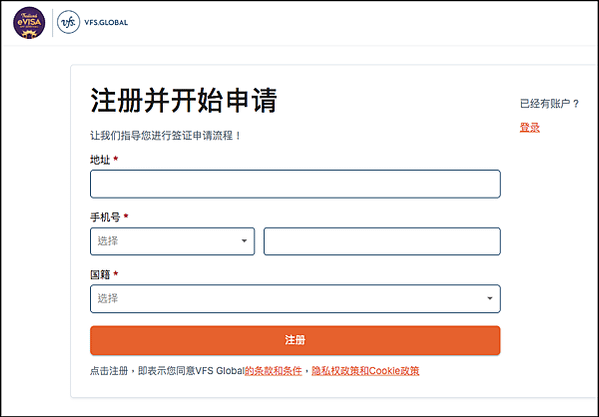This screenshot has width=599, height=417.
Task: Click the arrow on the 国籍 dropdown
Action: (490, 298)
